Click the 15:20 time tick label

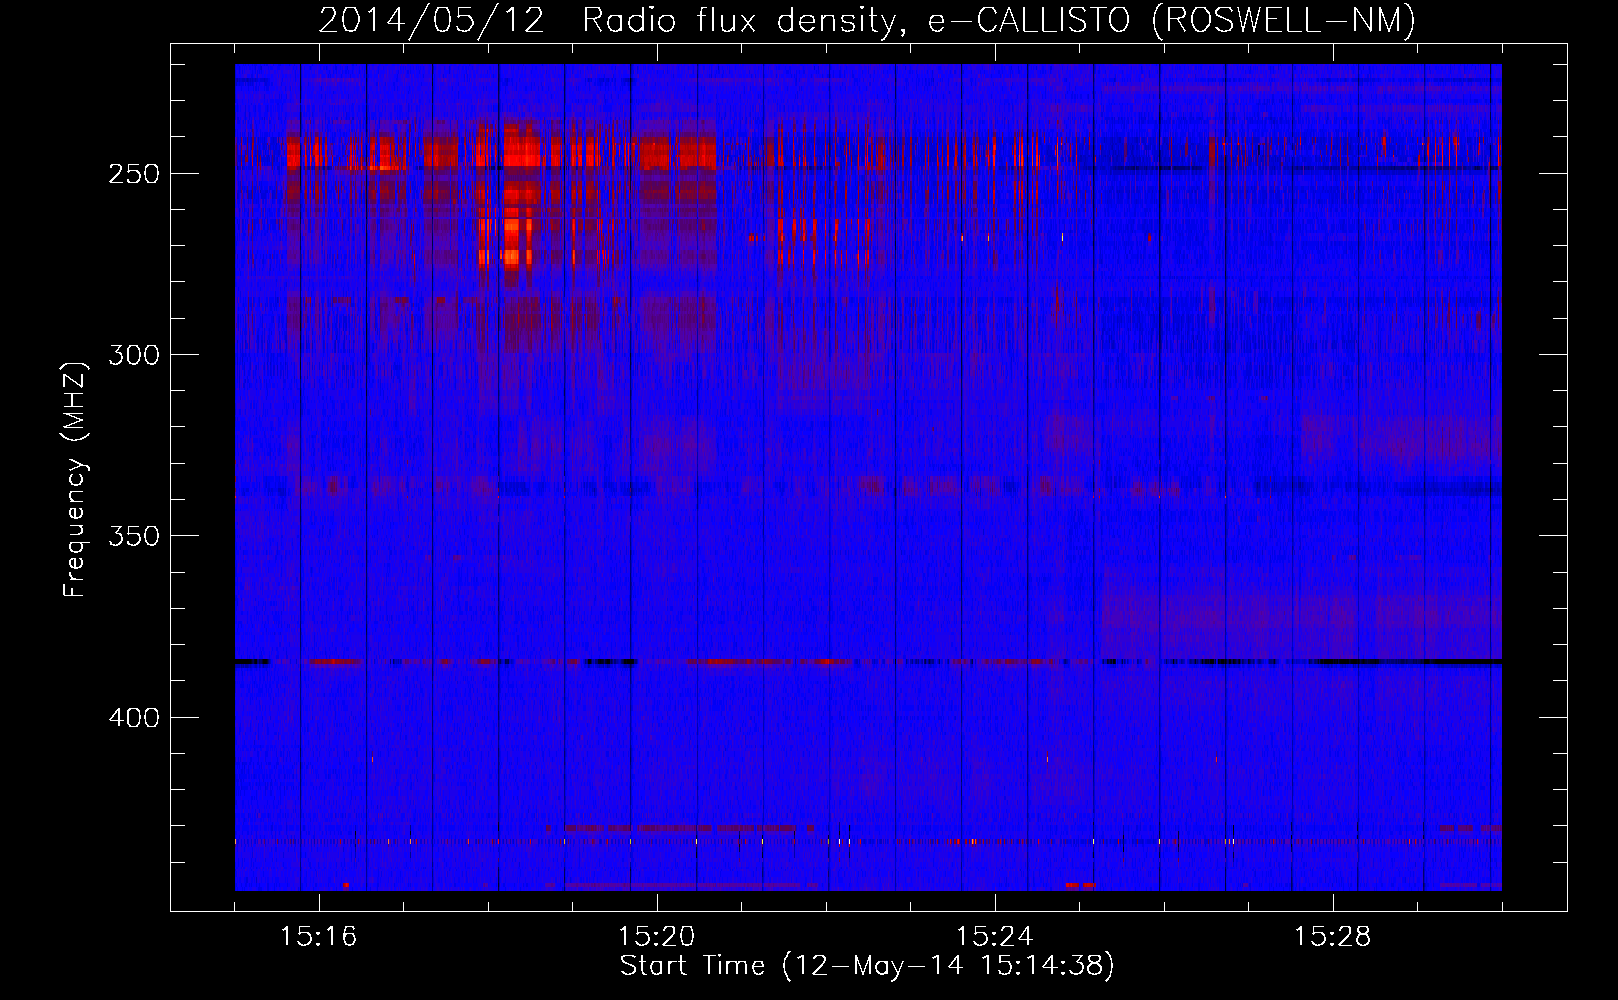pos(656,936)
